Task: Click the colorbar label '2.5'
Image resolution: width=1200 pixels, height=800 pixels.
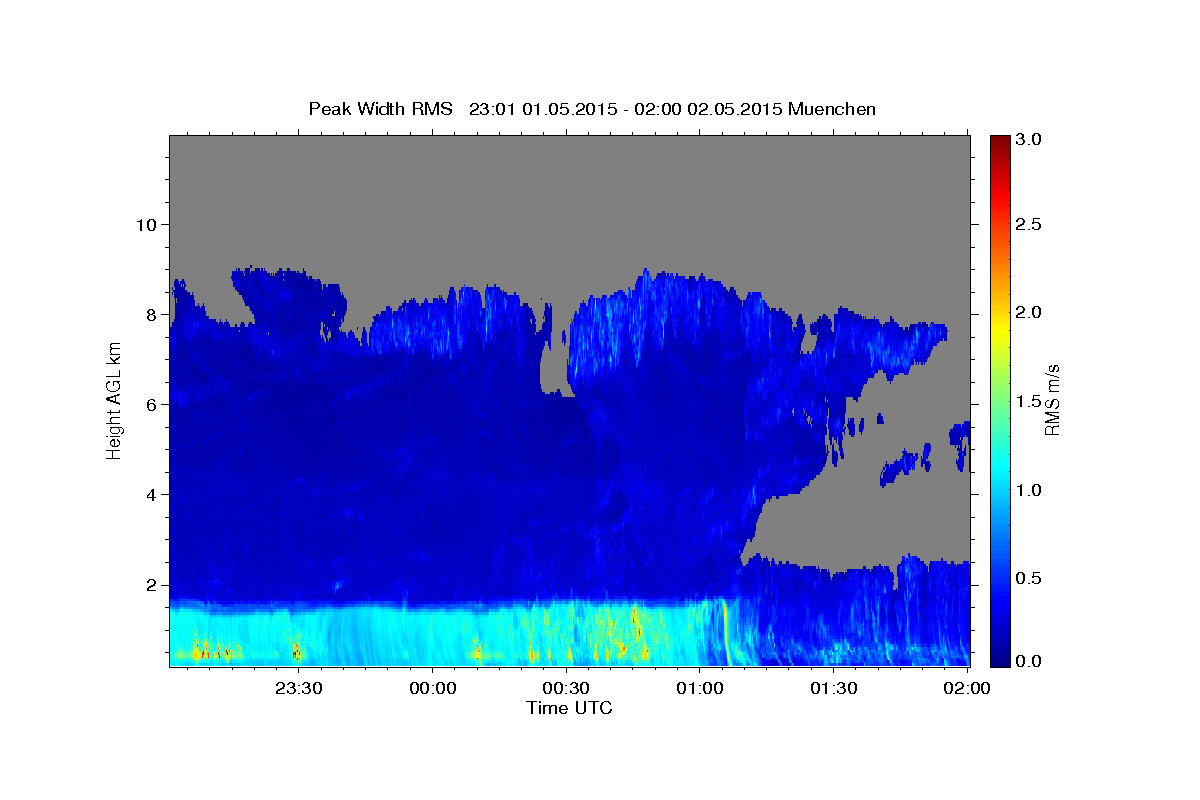Action: [x=1029, y=224]
